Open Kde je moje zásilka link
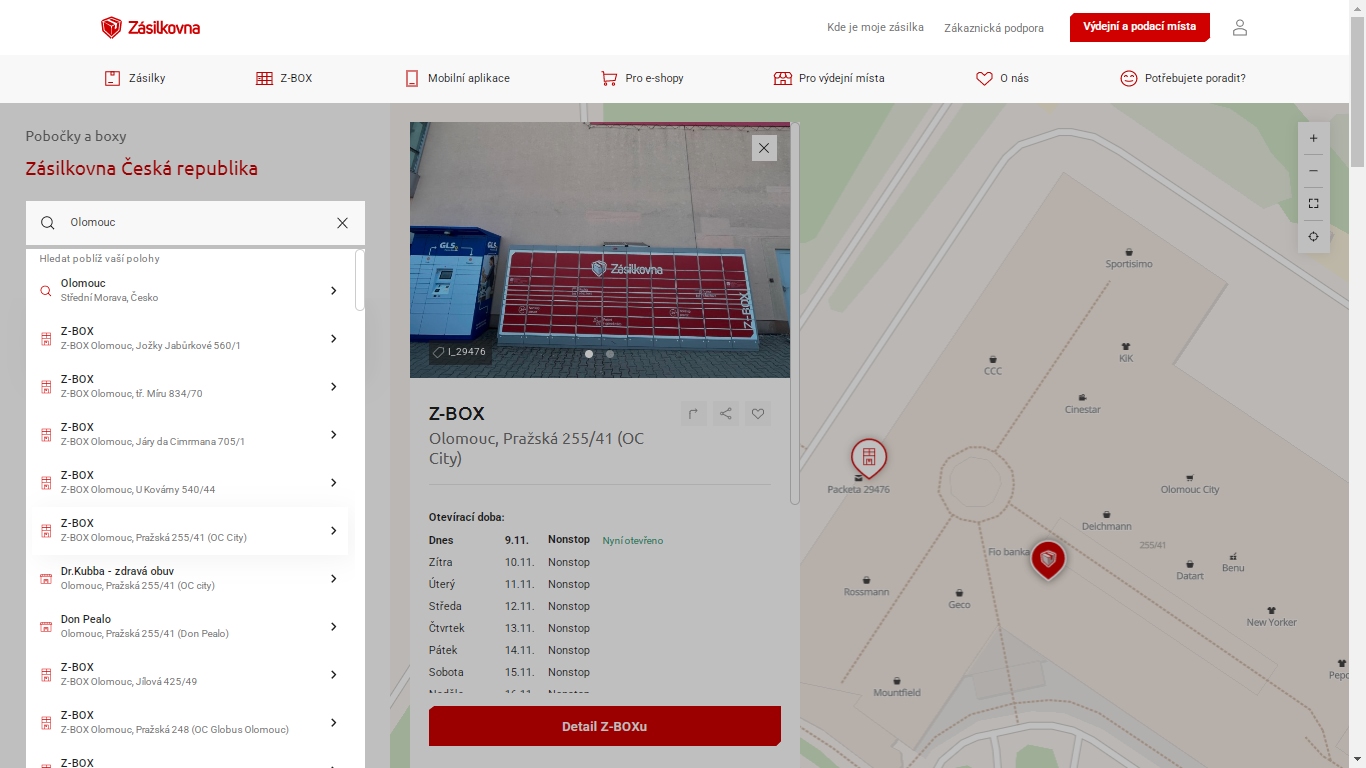 (875, 28)
